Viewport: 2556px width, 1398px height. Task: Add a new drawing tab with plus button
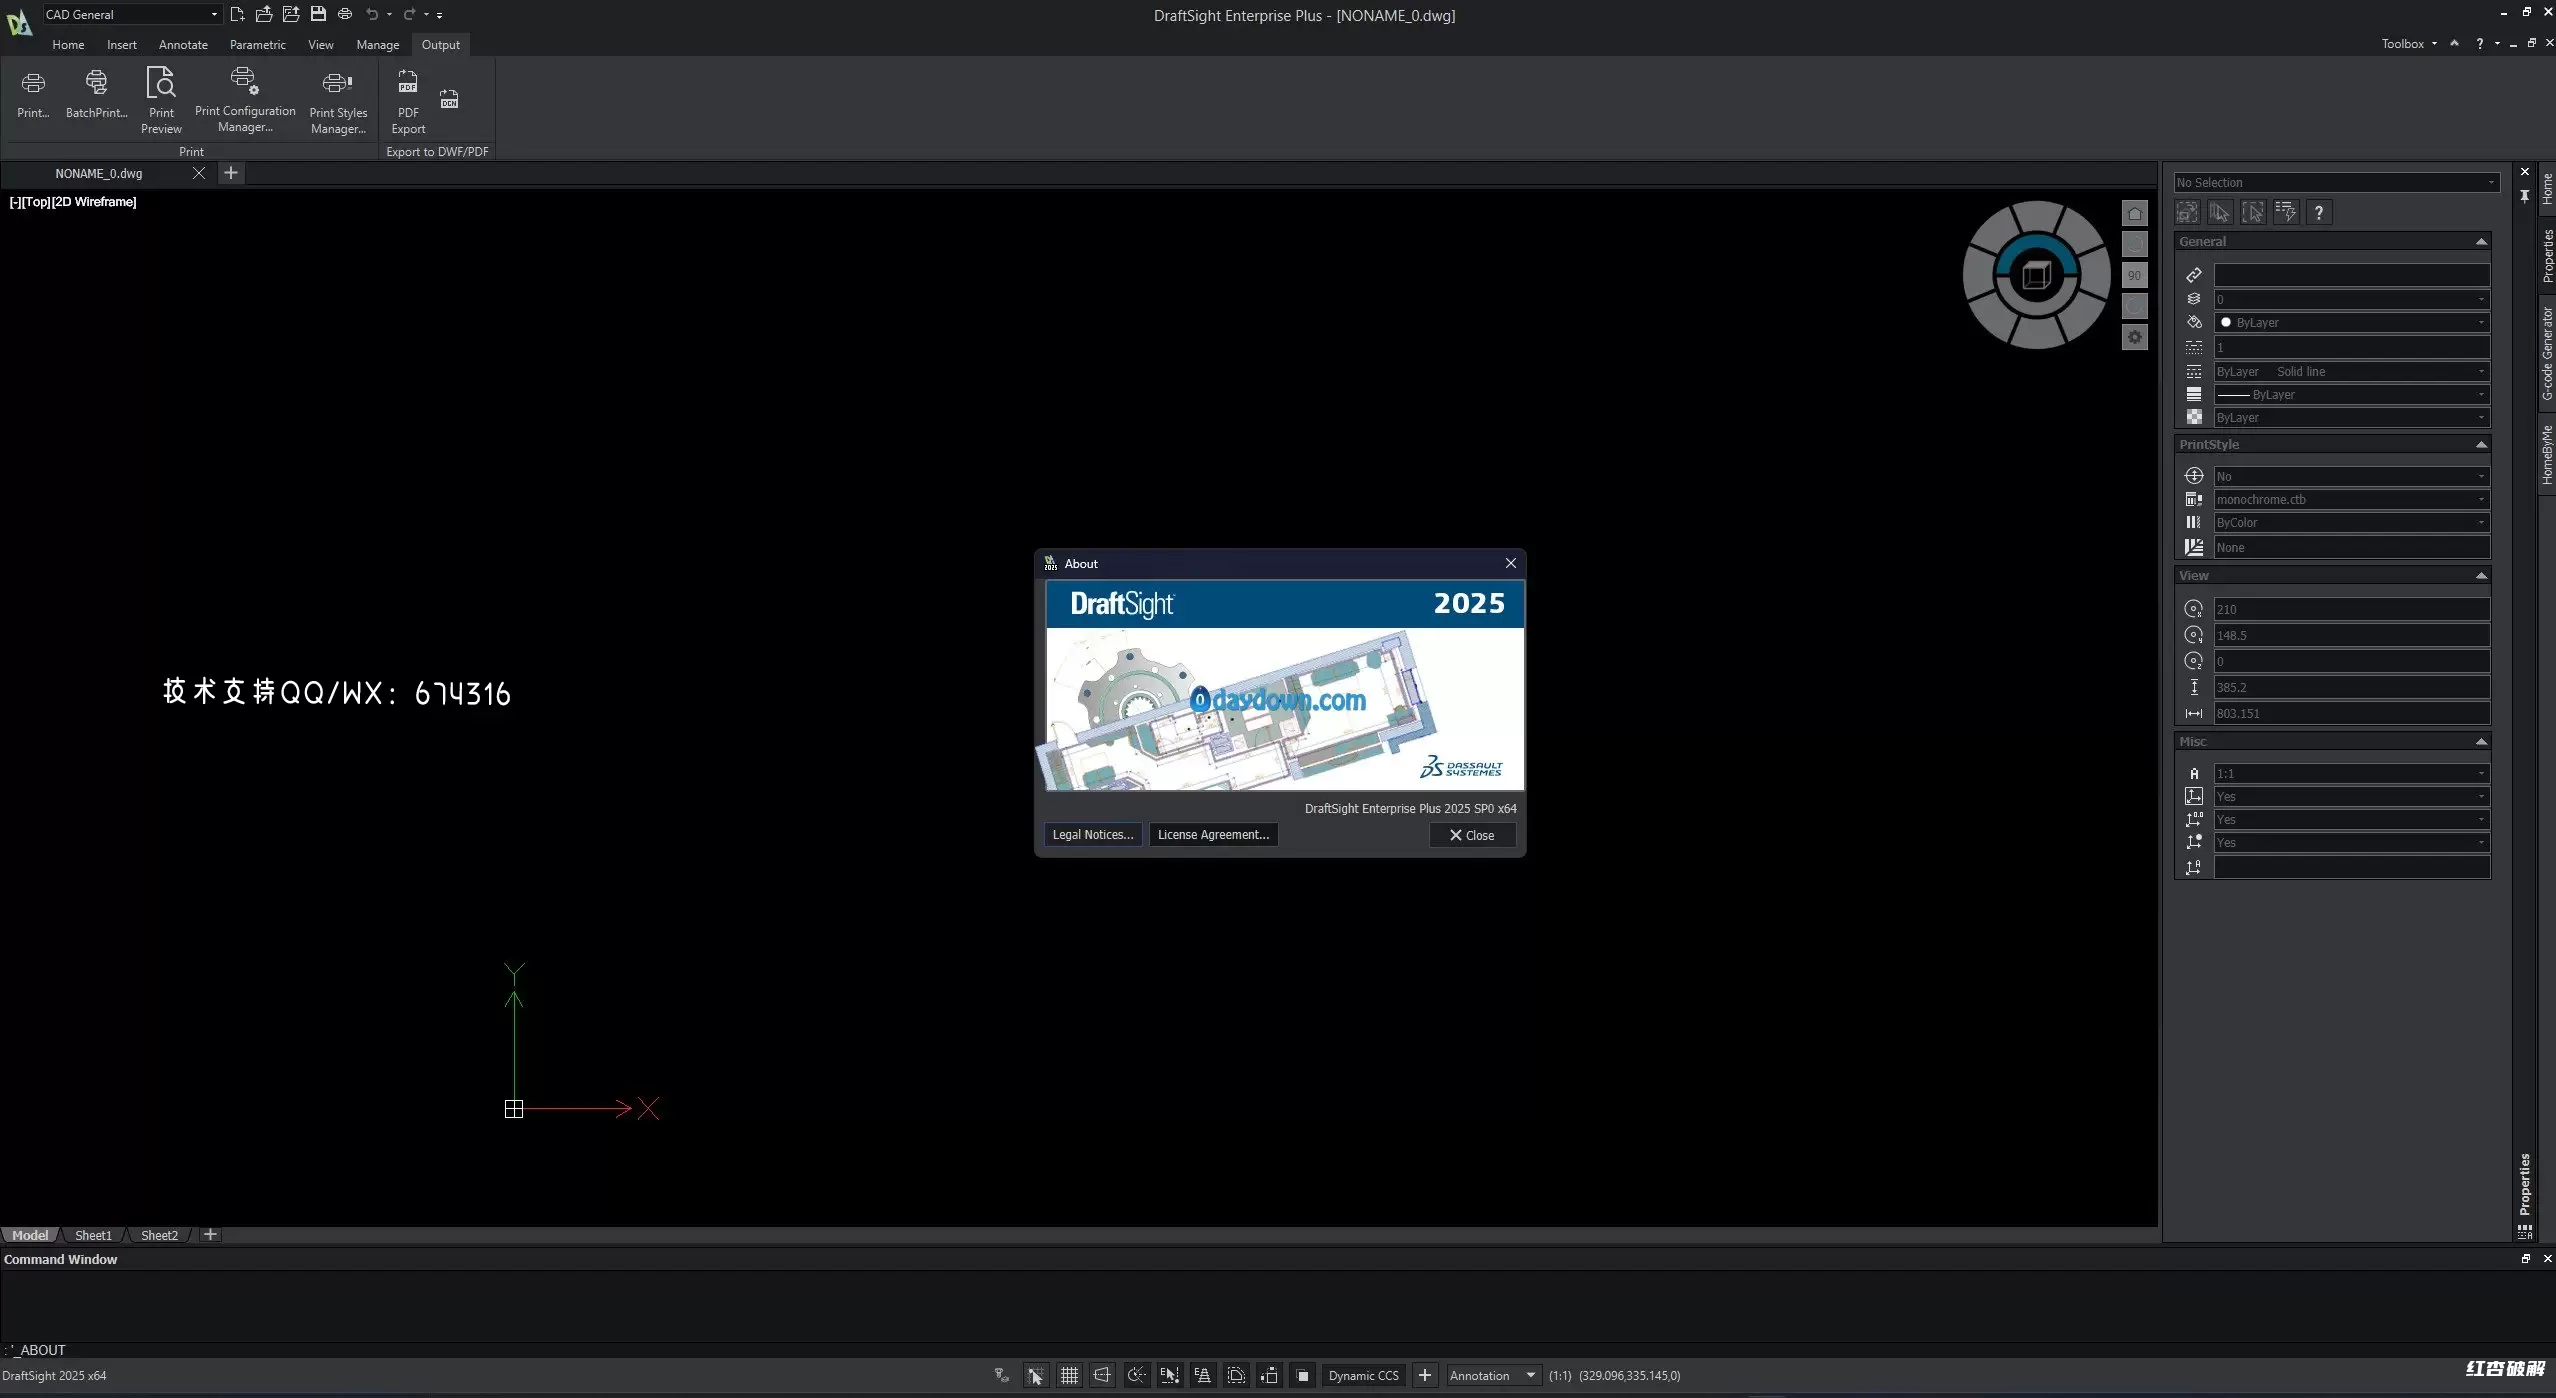231,173
